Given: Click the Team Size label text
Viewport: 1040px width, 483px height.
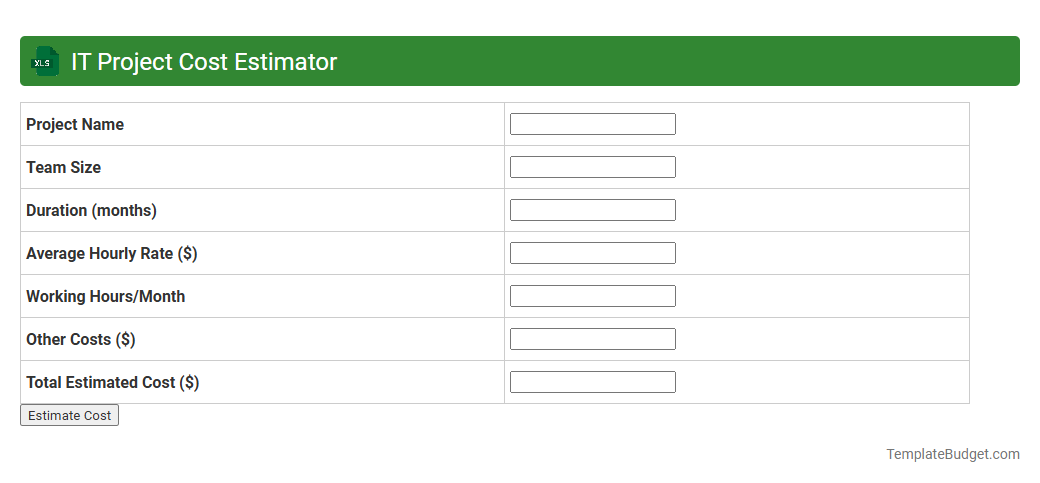Looking at the screenshot, I should [x=63, y=168].
